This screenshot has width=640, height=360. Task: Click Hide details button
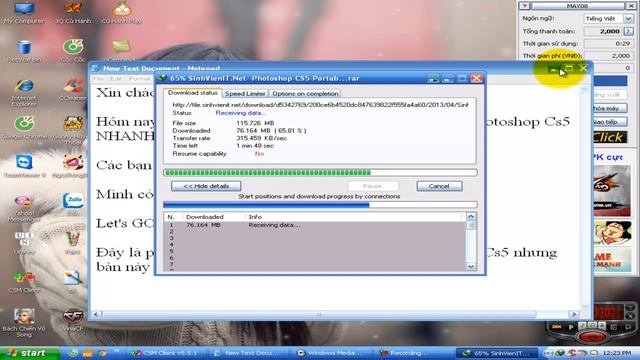click(x=206, y=186)
